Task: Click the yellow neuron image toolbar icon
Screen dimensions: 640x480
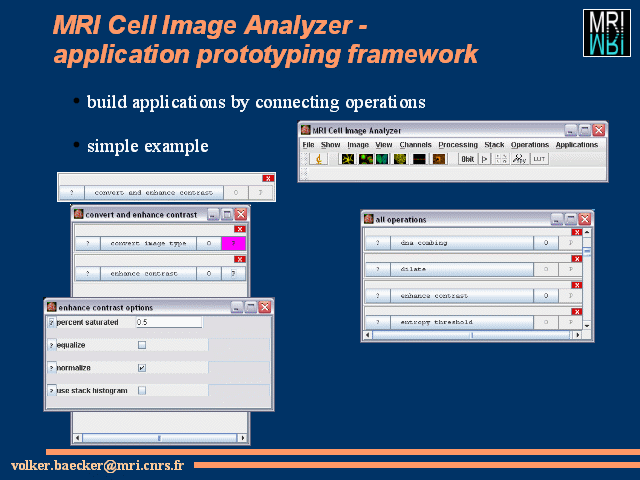Action: [x=348, y=159]
